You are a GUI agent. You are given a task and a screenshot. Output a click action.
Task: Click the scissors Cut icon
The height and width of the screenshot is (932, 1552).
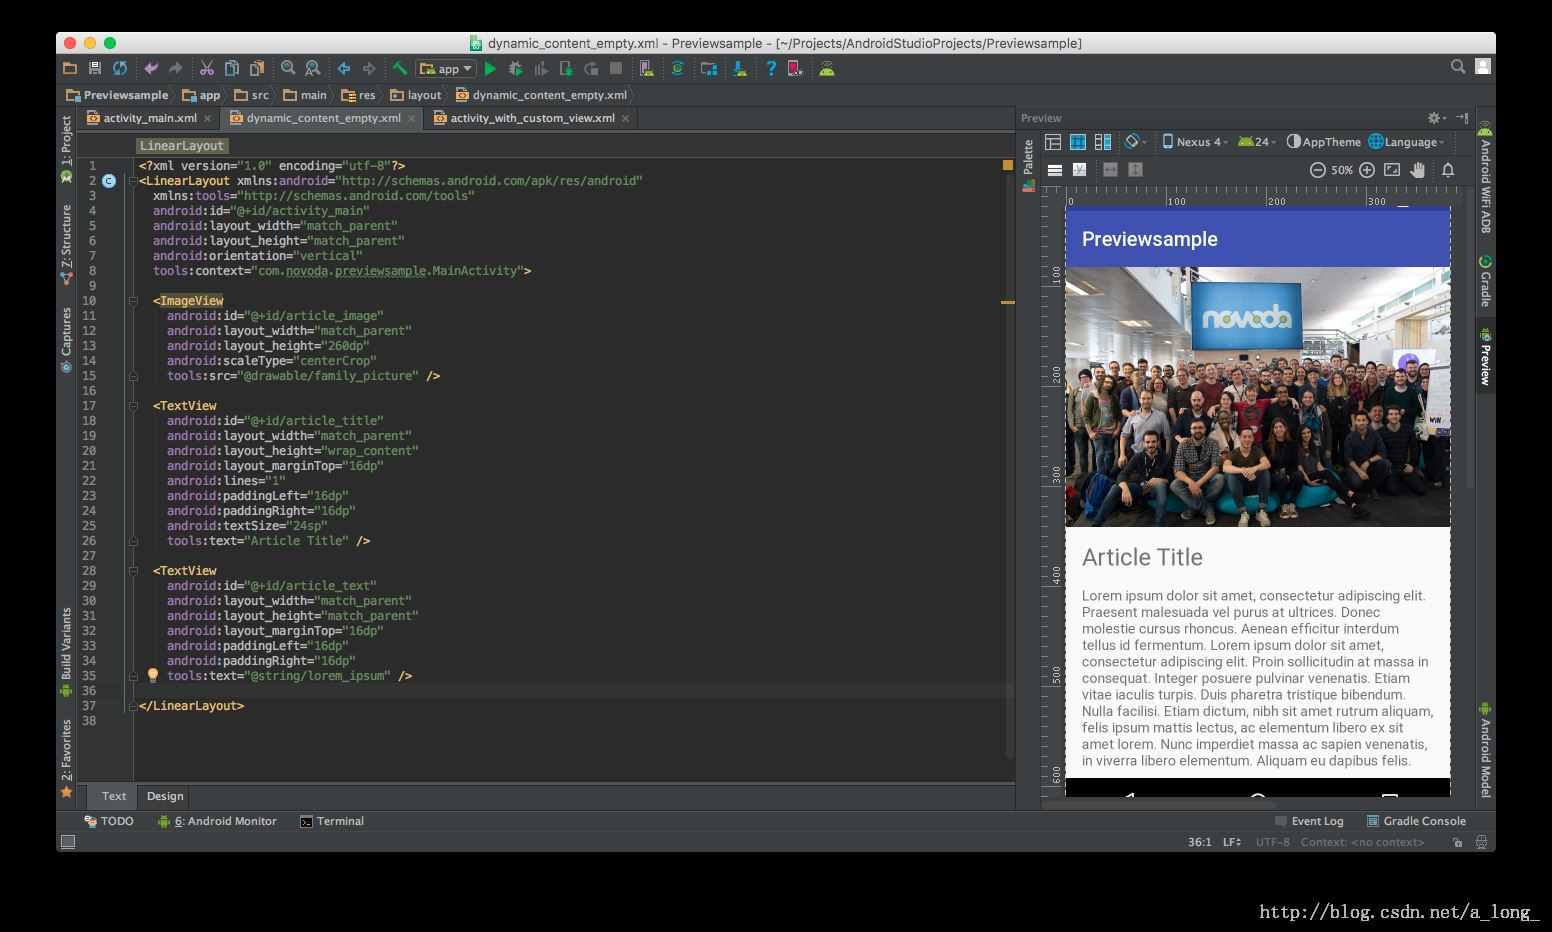[207, 69]
